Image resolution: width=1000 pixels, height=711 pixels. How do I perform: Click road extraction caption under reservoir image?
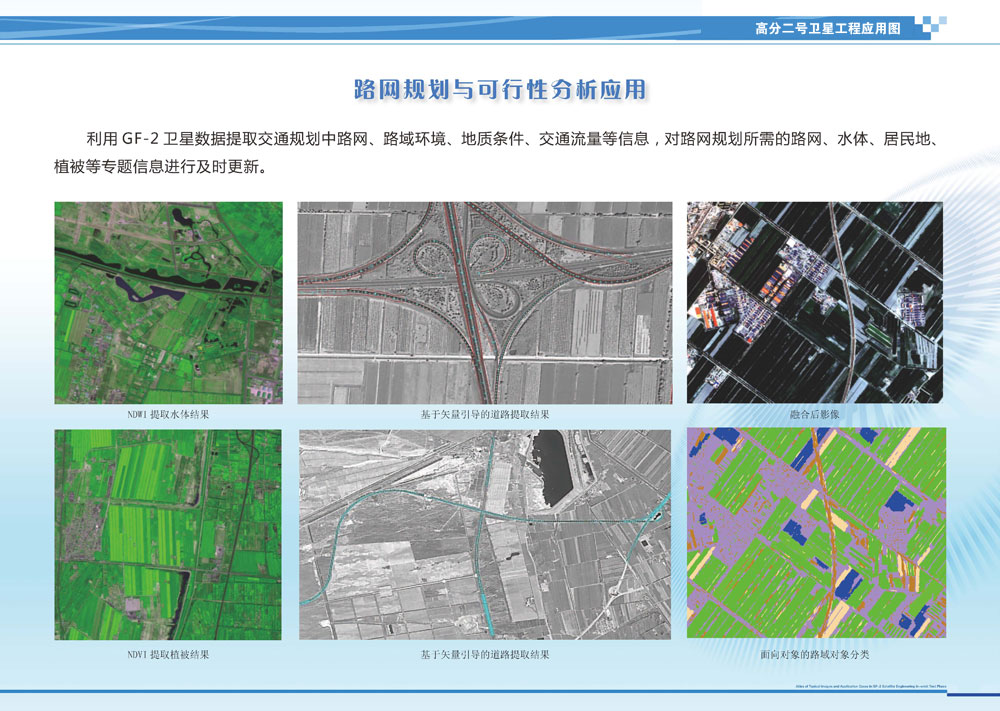point(485,654)
